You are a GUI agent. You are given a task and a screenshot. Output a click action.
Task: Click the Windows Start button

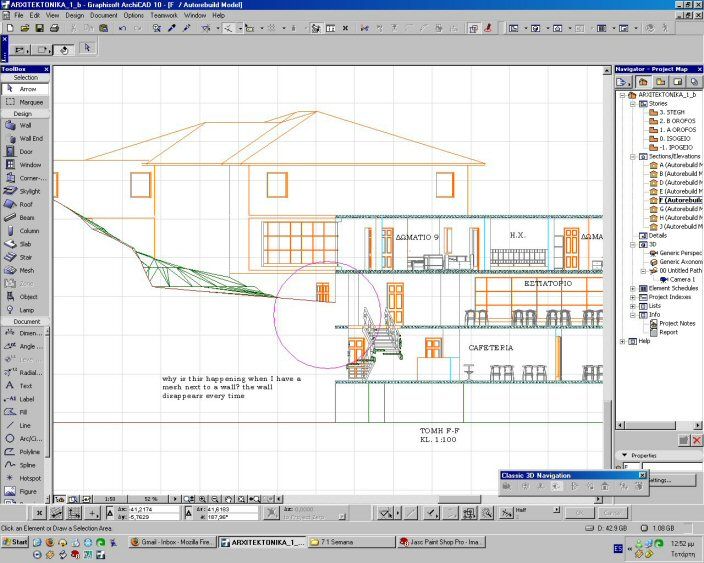pos(15,541)
